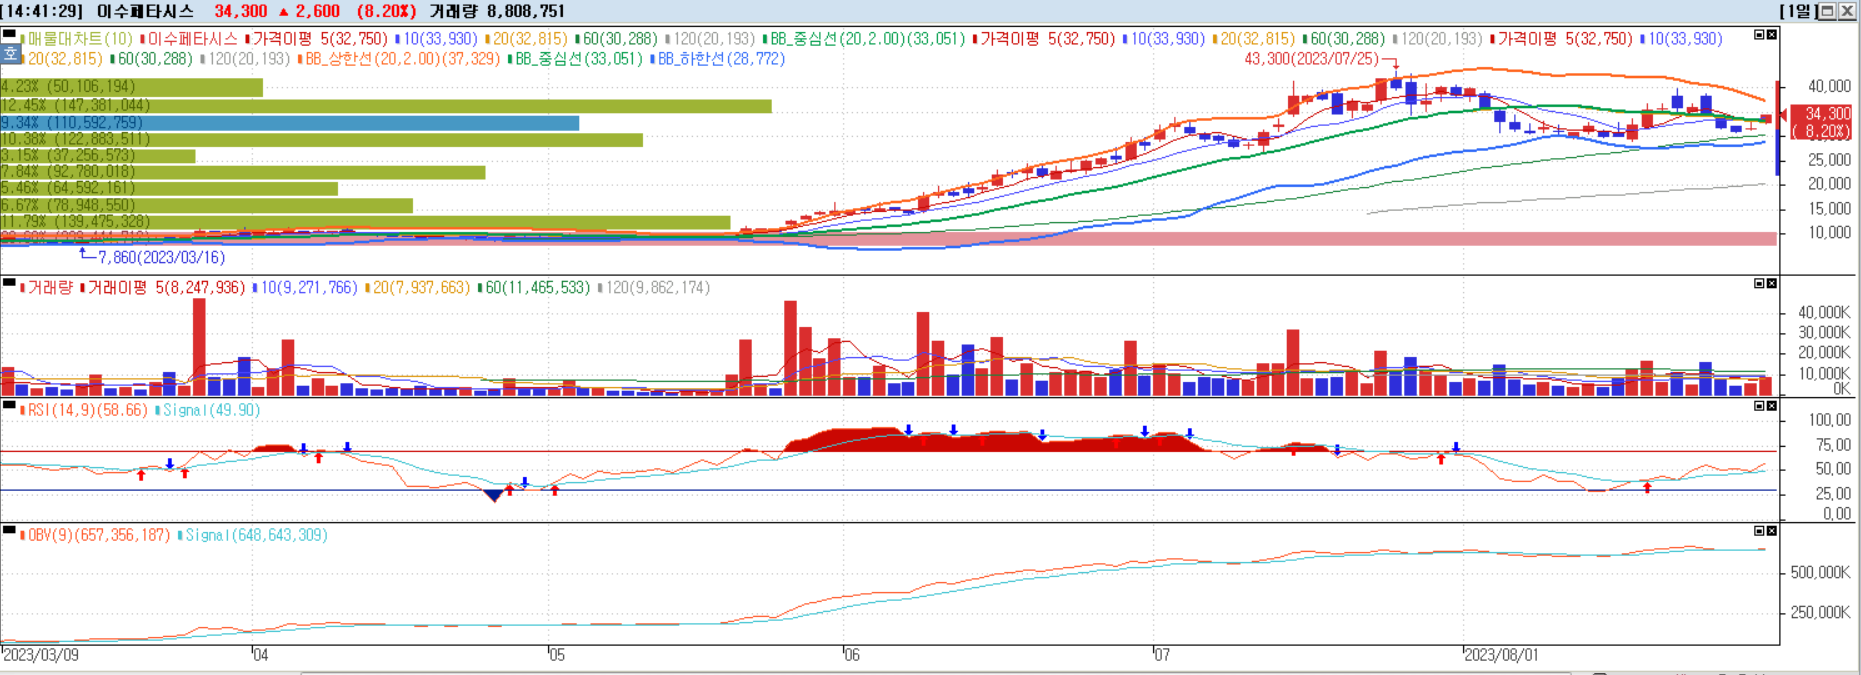Click the 거래량 volume panel's black handle icon
1861x675 pixels.
8,283
